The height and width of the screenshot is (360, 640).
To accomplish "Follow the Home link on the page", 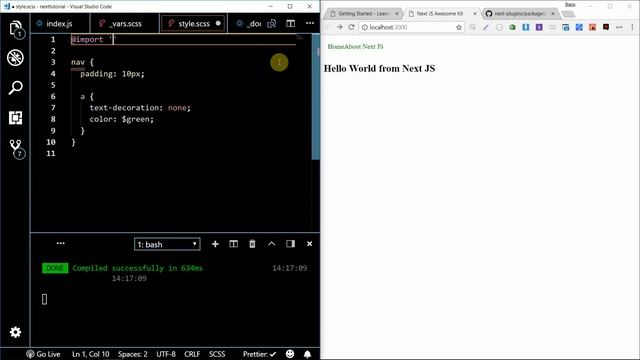I will point(336,47).
